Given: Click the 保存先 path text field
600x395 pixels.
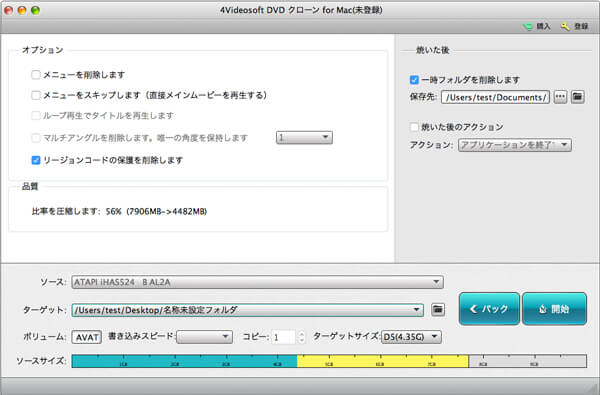Looking at the screenshot, I should point(496,97).
